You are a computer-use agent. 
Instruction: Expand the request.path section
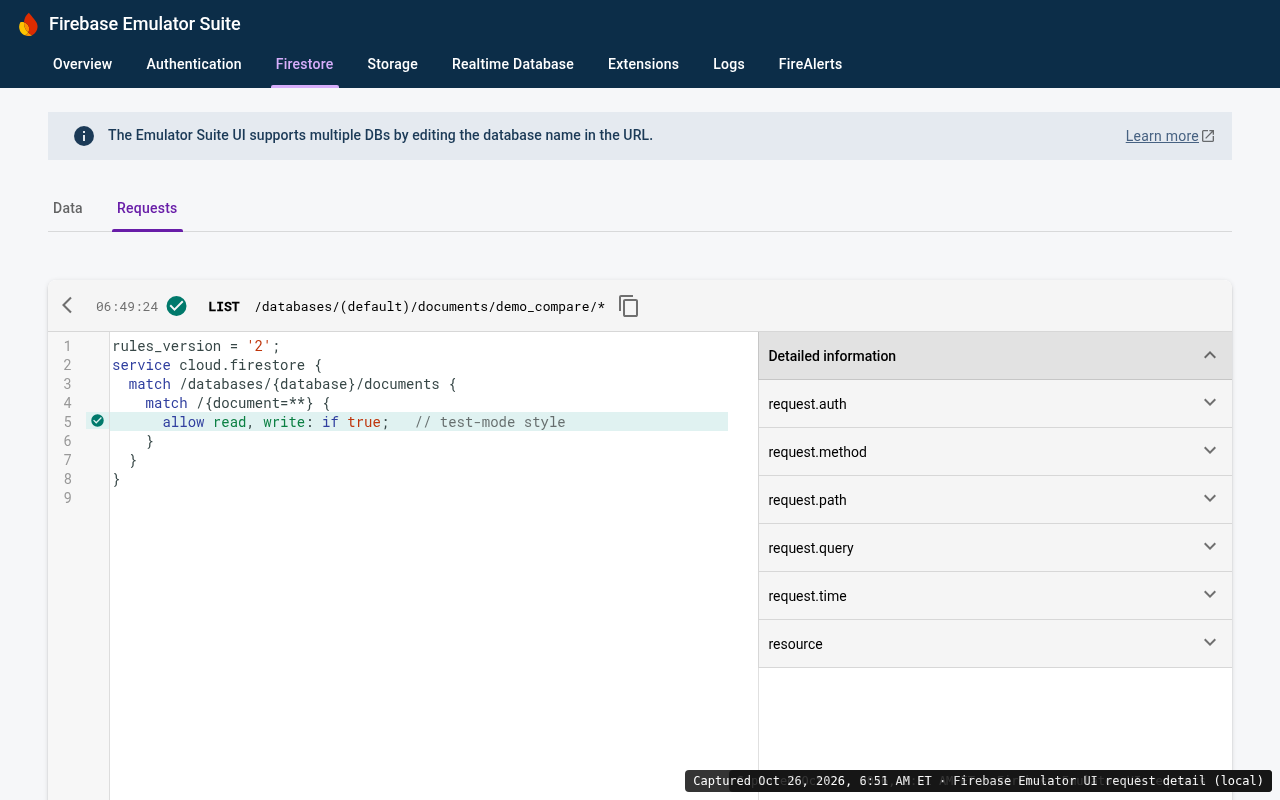pyautogui.click(x=995, y=500)
